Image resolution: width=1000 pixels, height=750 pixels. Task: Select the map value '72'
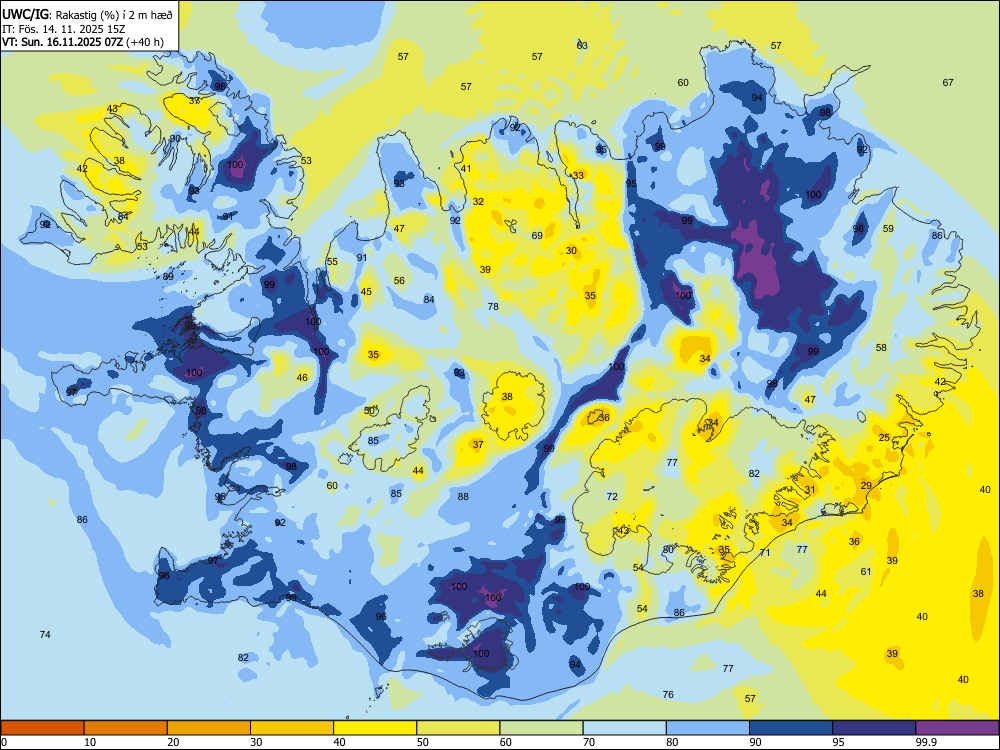coord(612,496)
